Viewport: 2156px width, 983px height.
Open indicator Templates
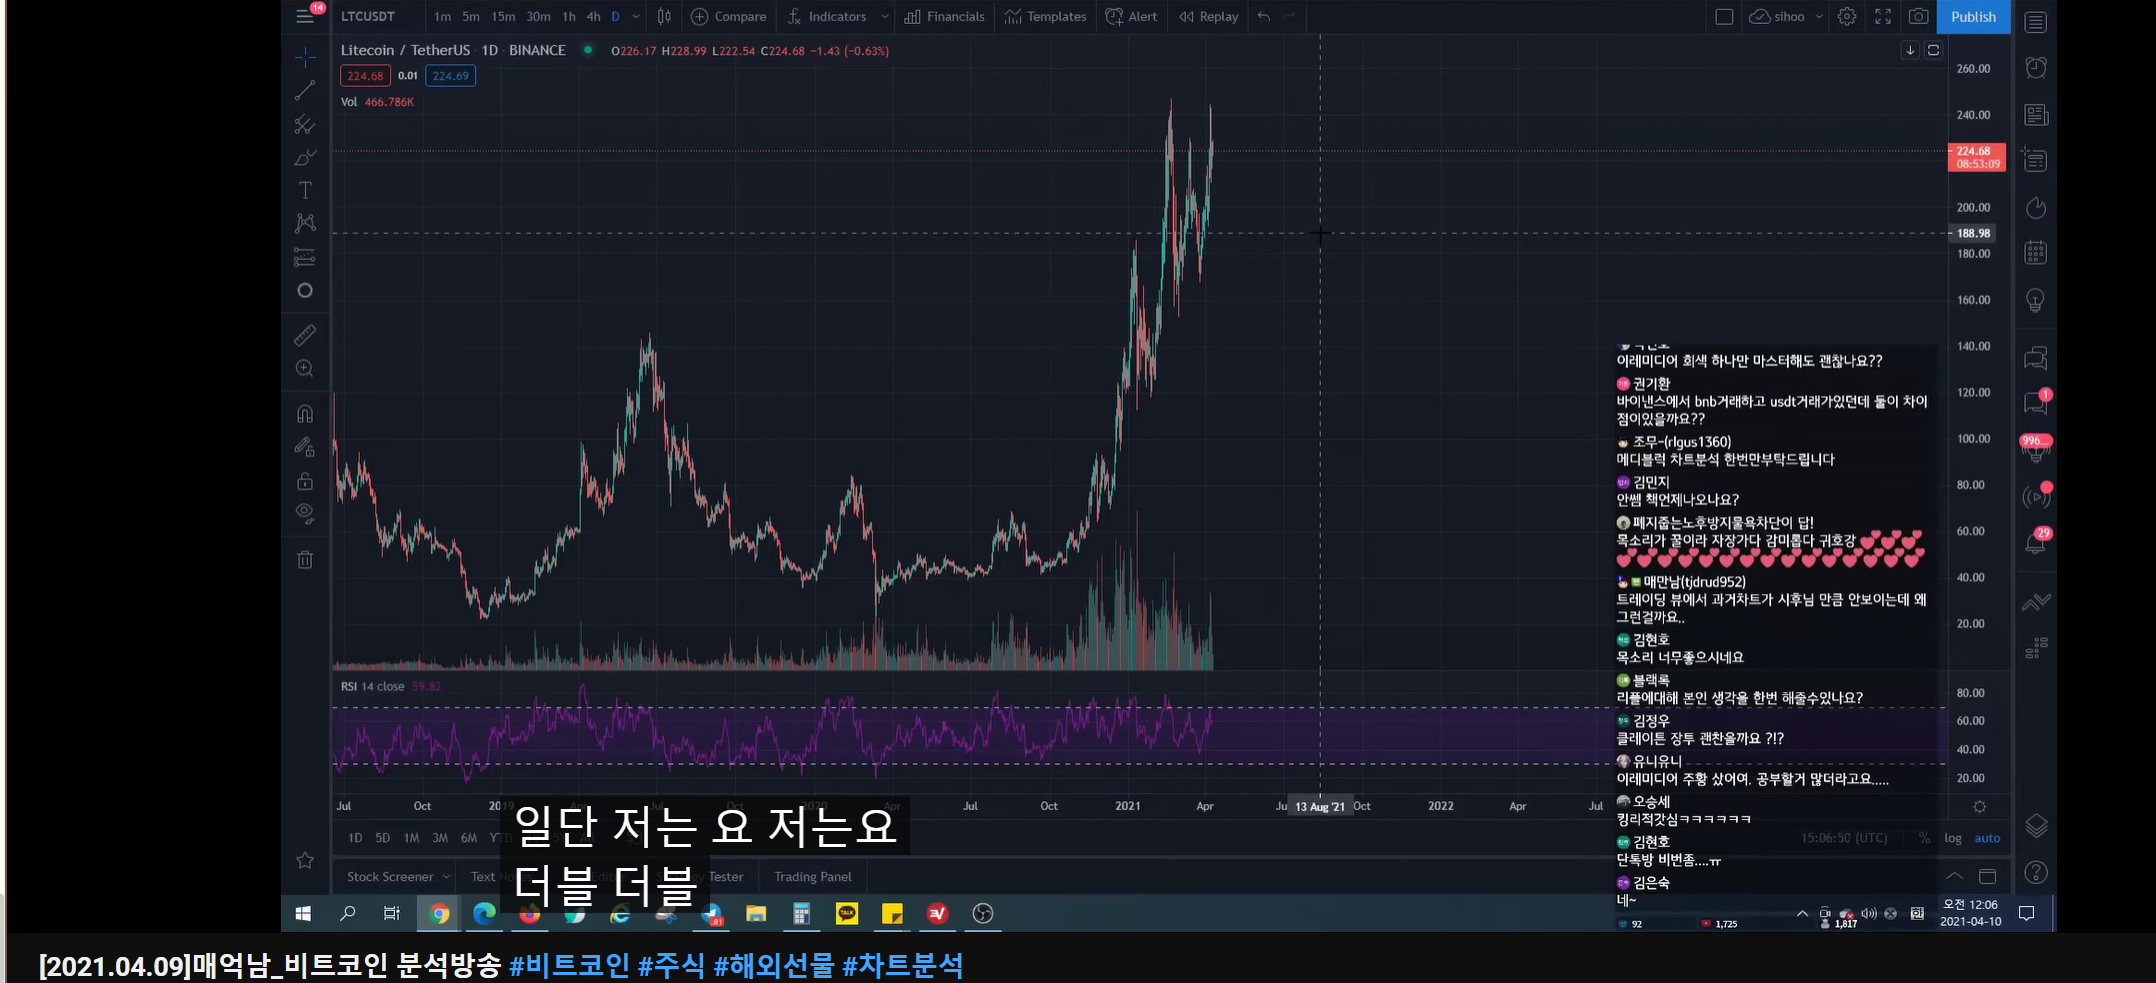pyautogui.click(x=1046, y=16)
